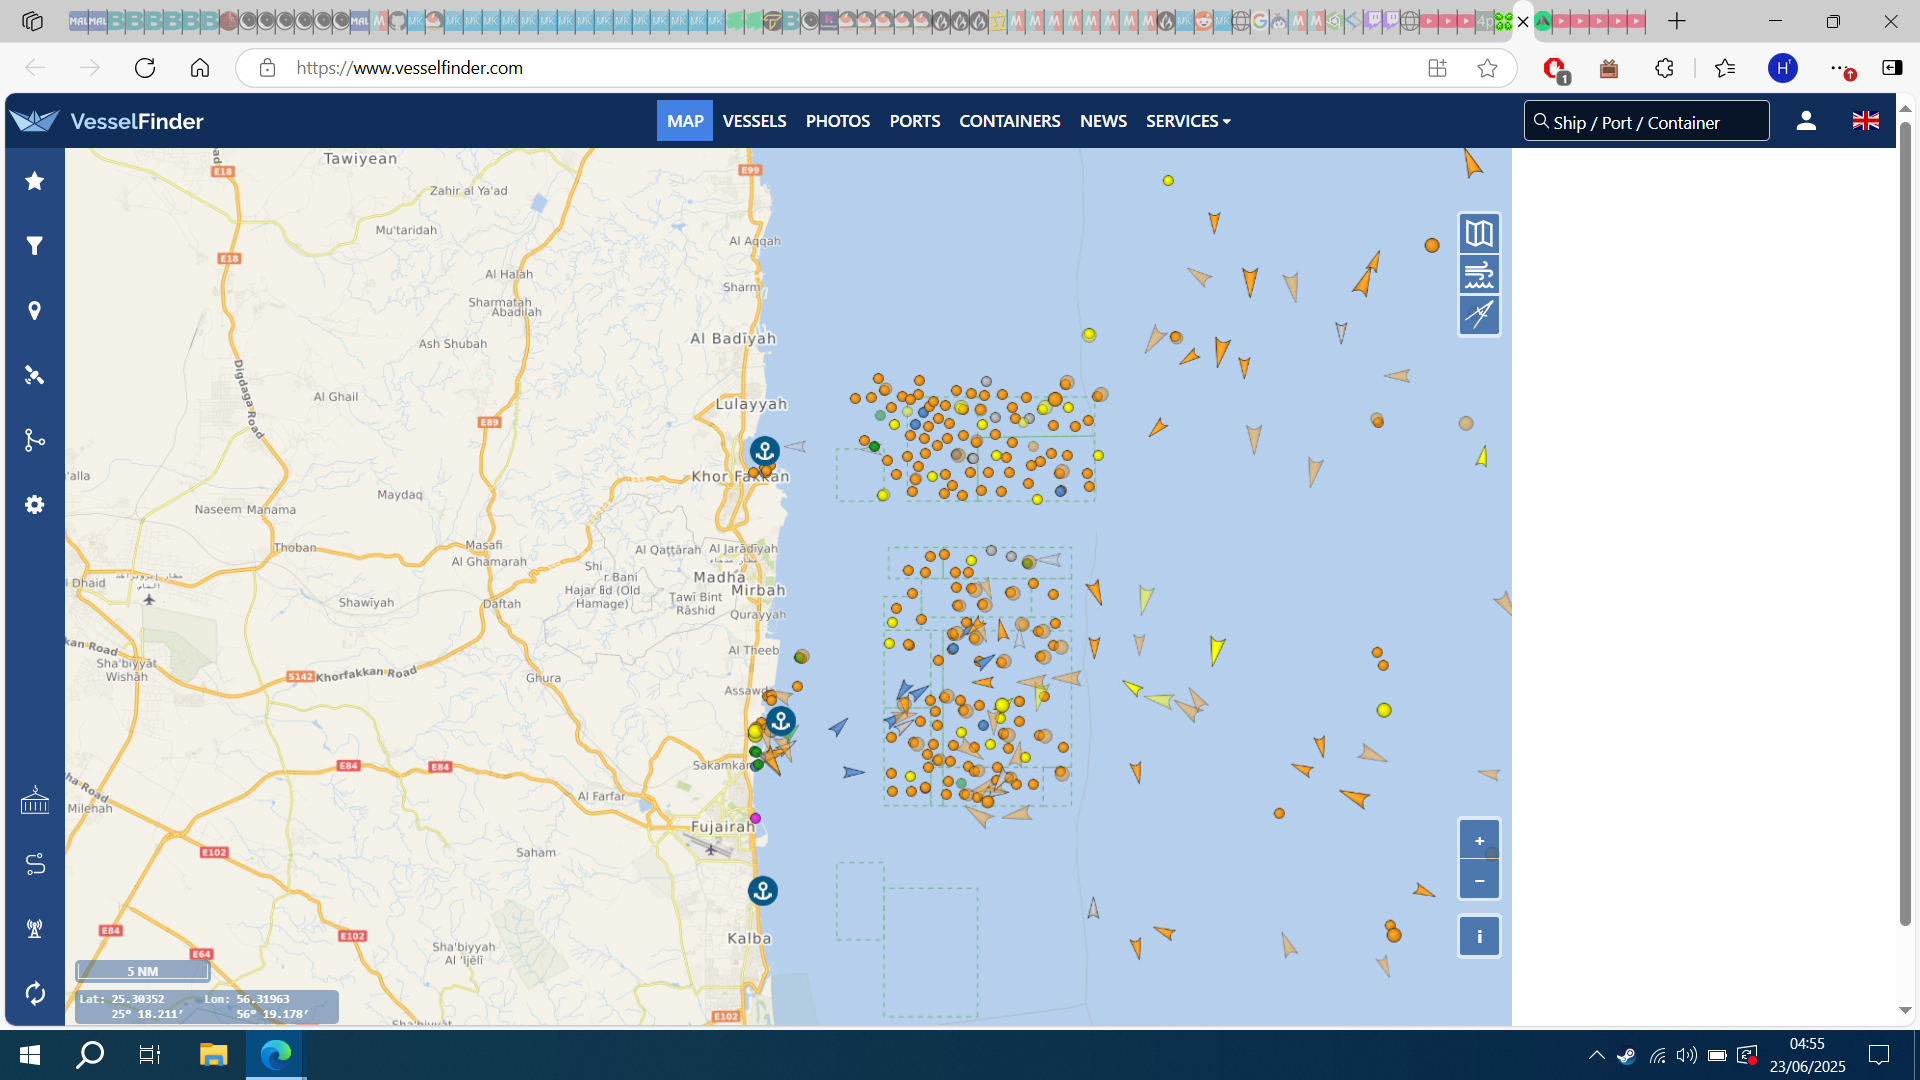Image resolution: width=1920 pixels, height=1080 pixels.
Task: Click the 5 NM map scale bar
Action: [143, 971]
